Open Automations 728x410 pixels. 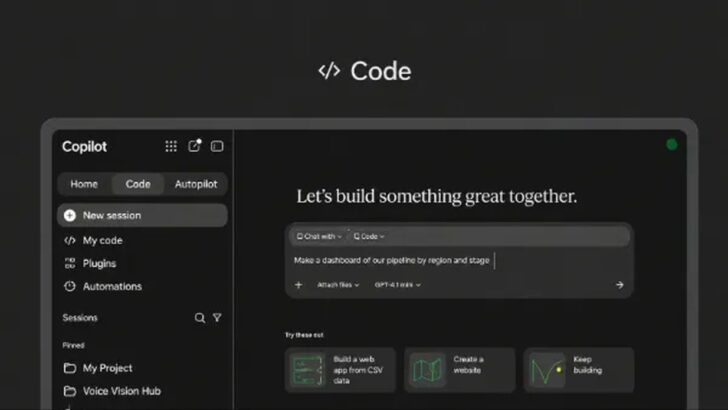click(112, 286)
